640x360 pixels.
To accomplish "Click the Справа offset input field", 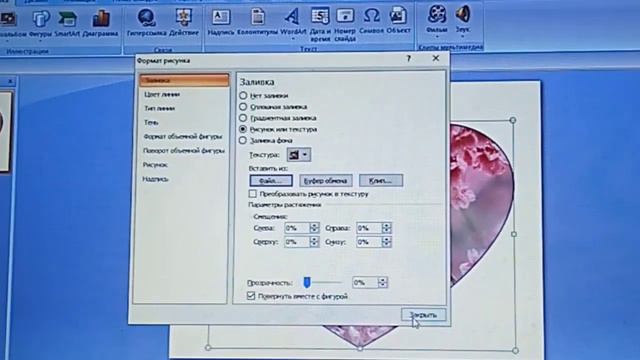I will click(x=369, y=228).
